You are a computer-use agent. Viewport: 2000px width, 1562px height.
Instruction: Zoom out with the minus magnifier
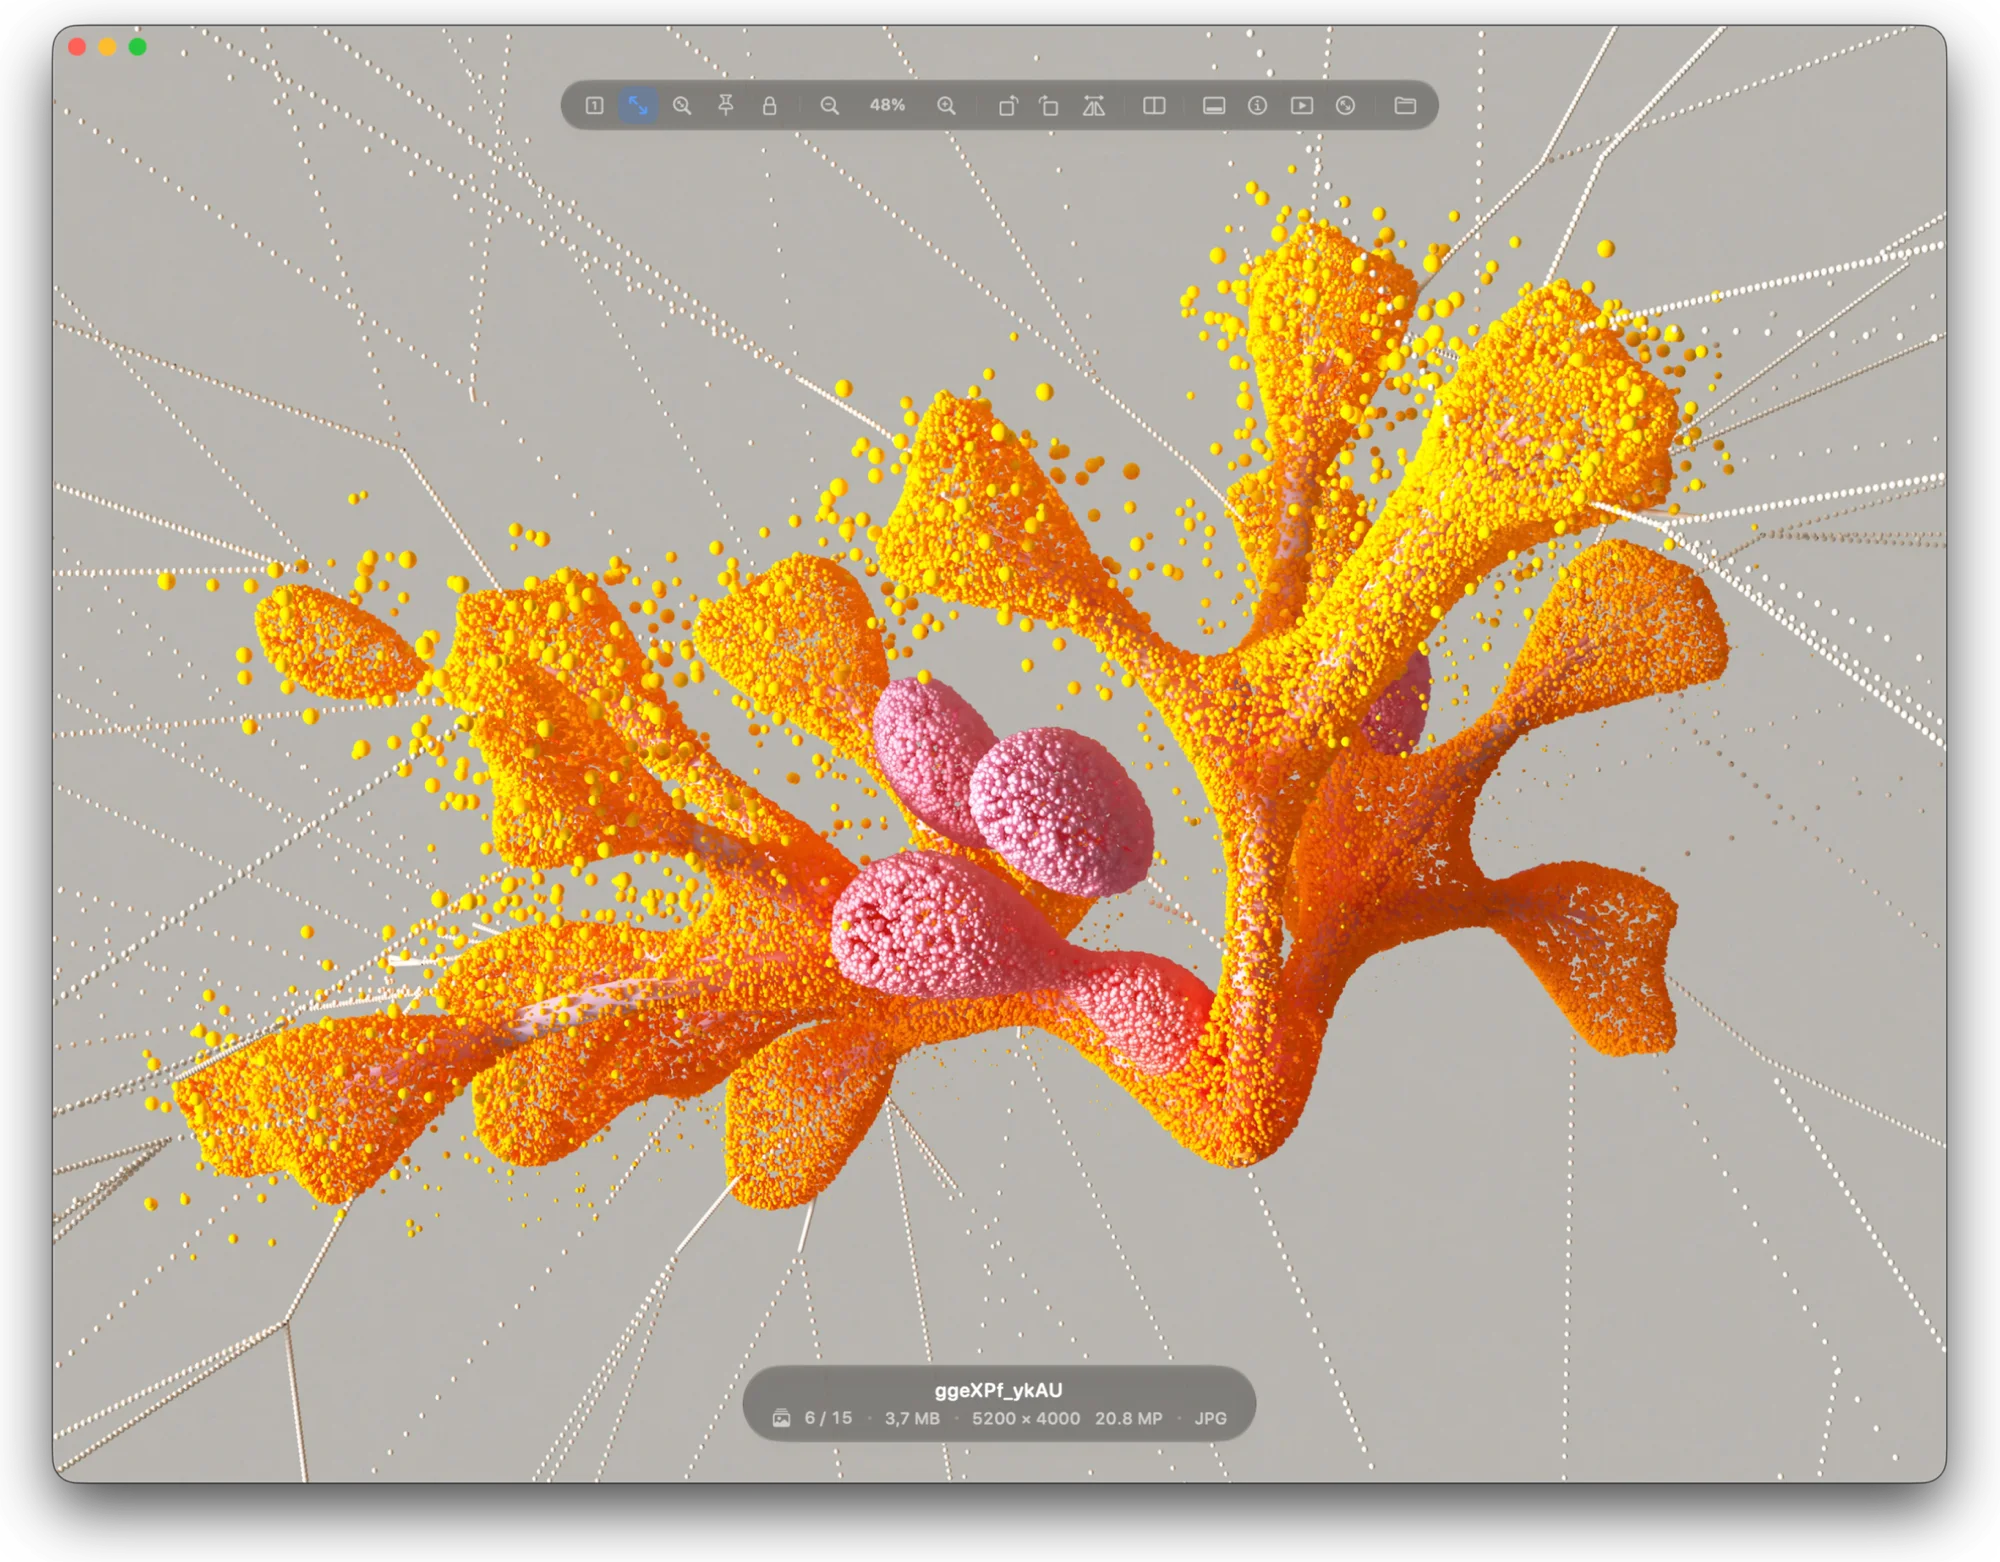click(x=829, y=105)
